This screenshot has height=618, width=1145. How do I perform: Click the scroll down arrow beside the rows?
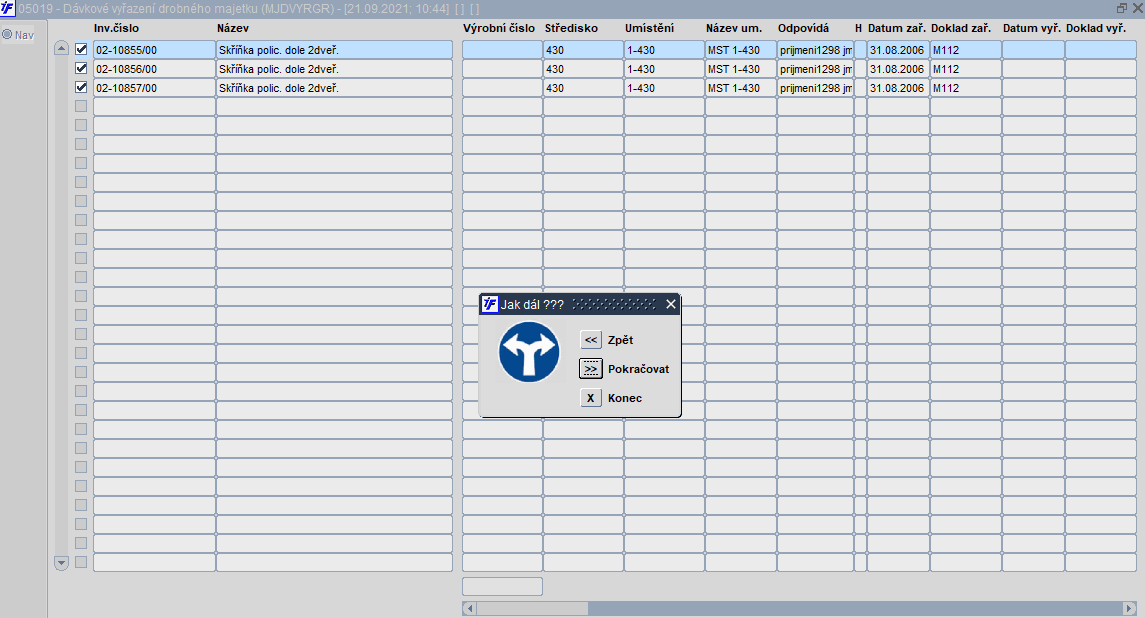[61, 563]
